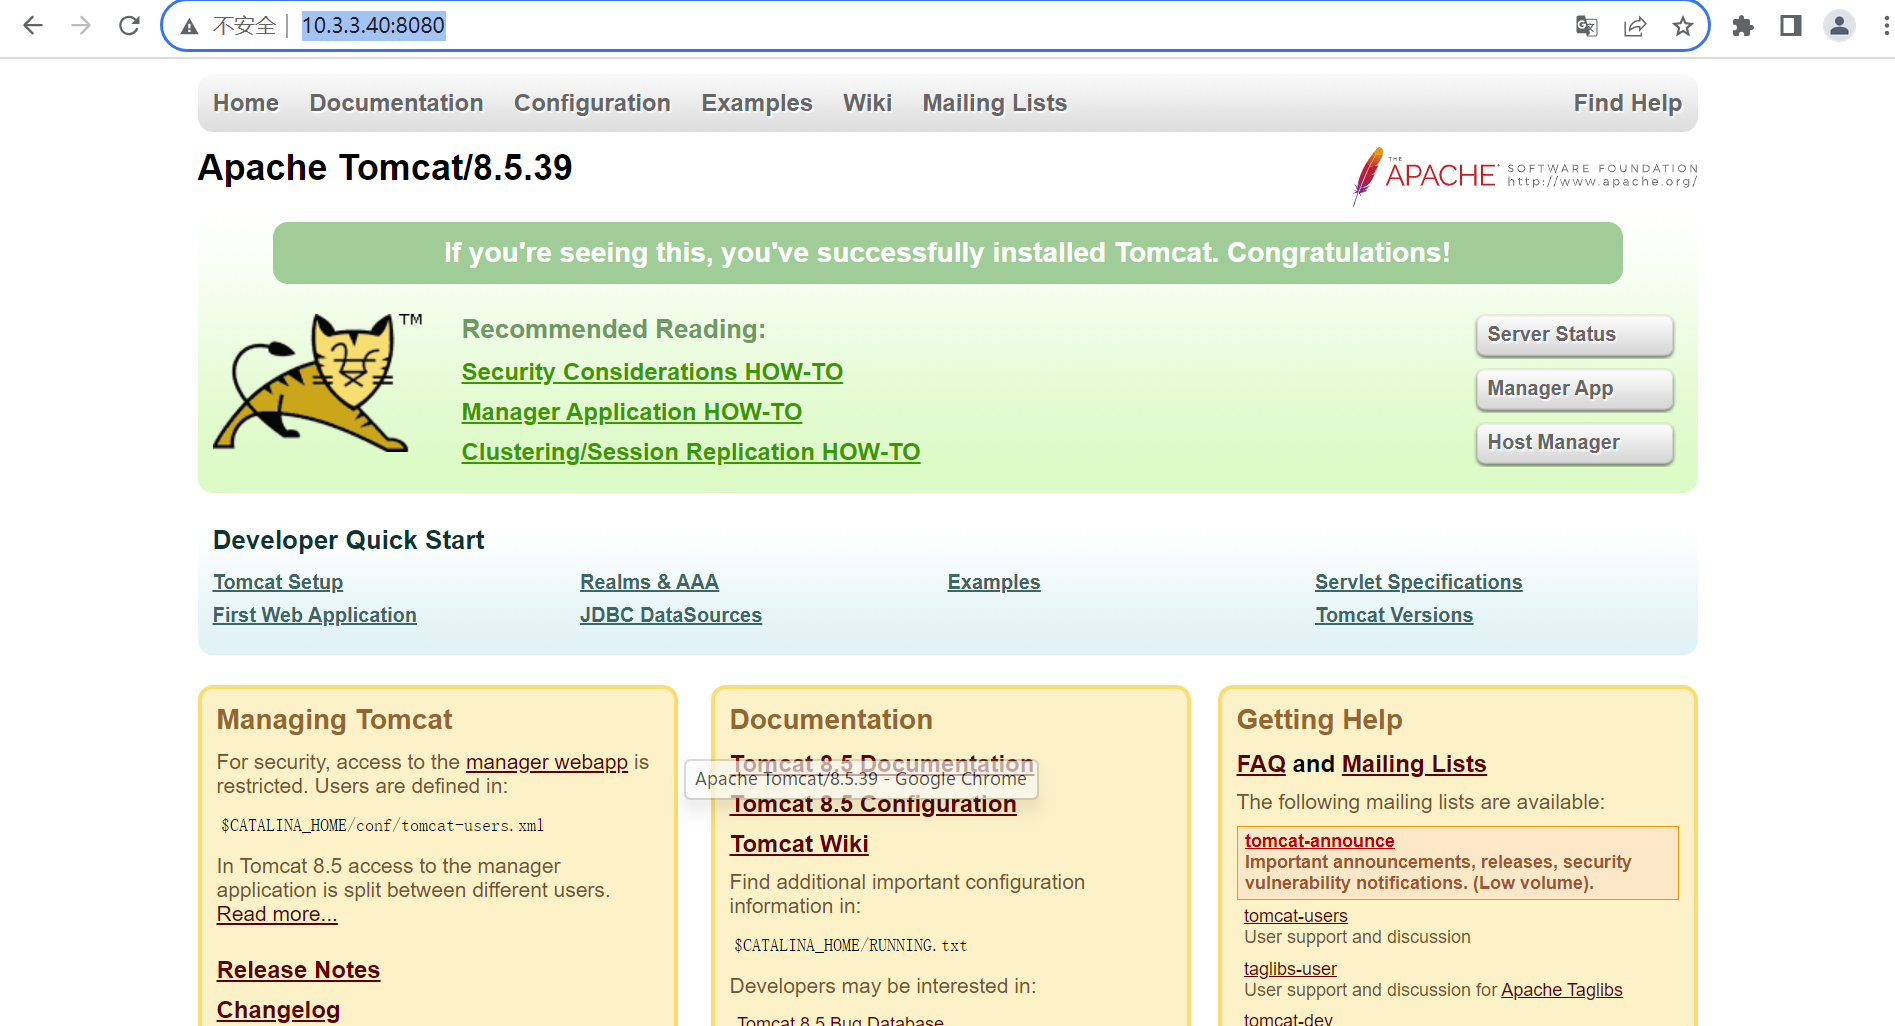Open the JDBC DataSources link
This screenshot has width=1895, height=1026.
(x=670, y=615)
